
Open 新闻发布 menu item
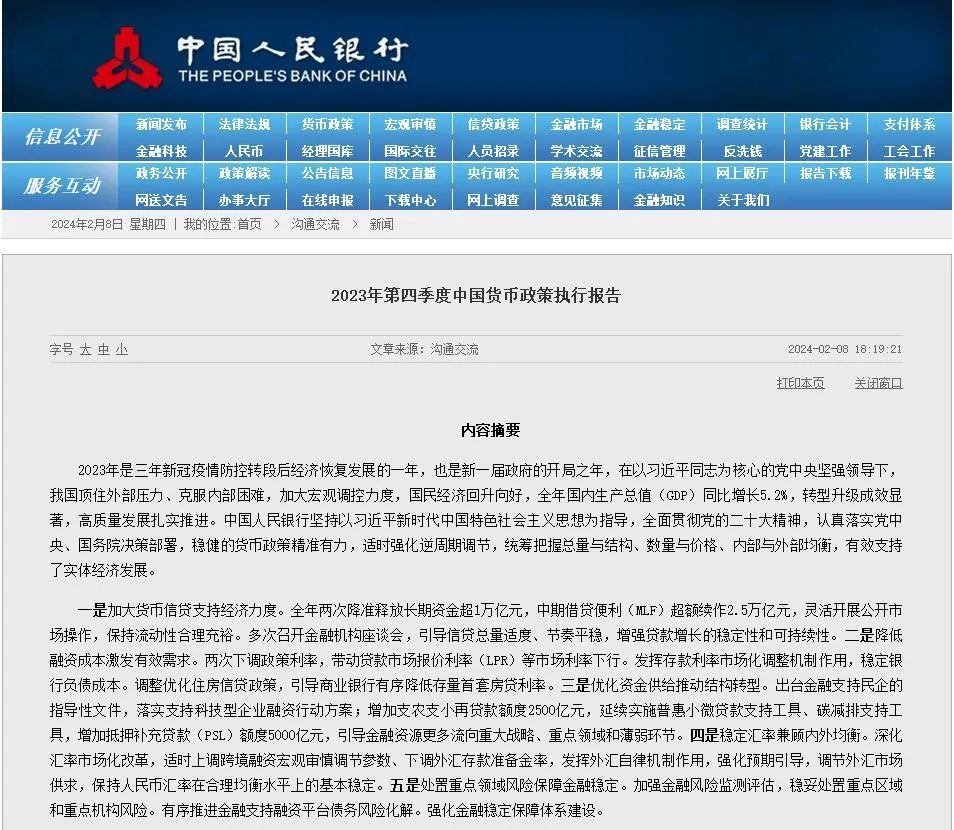(161, 124)
